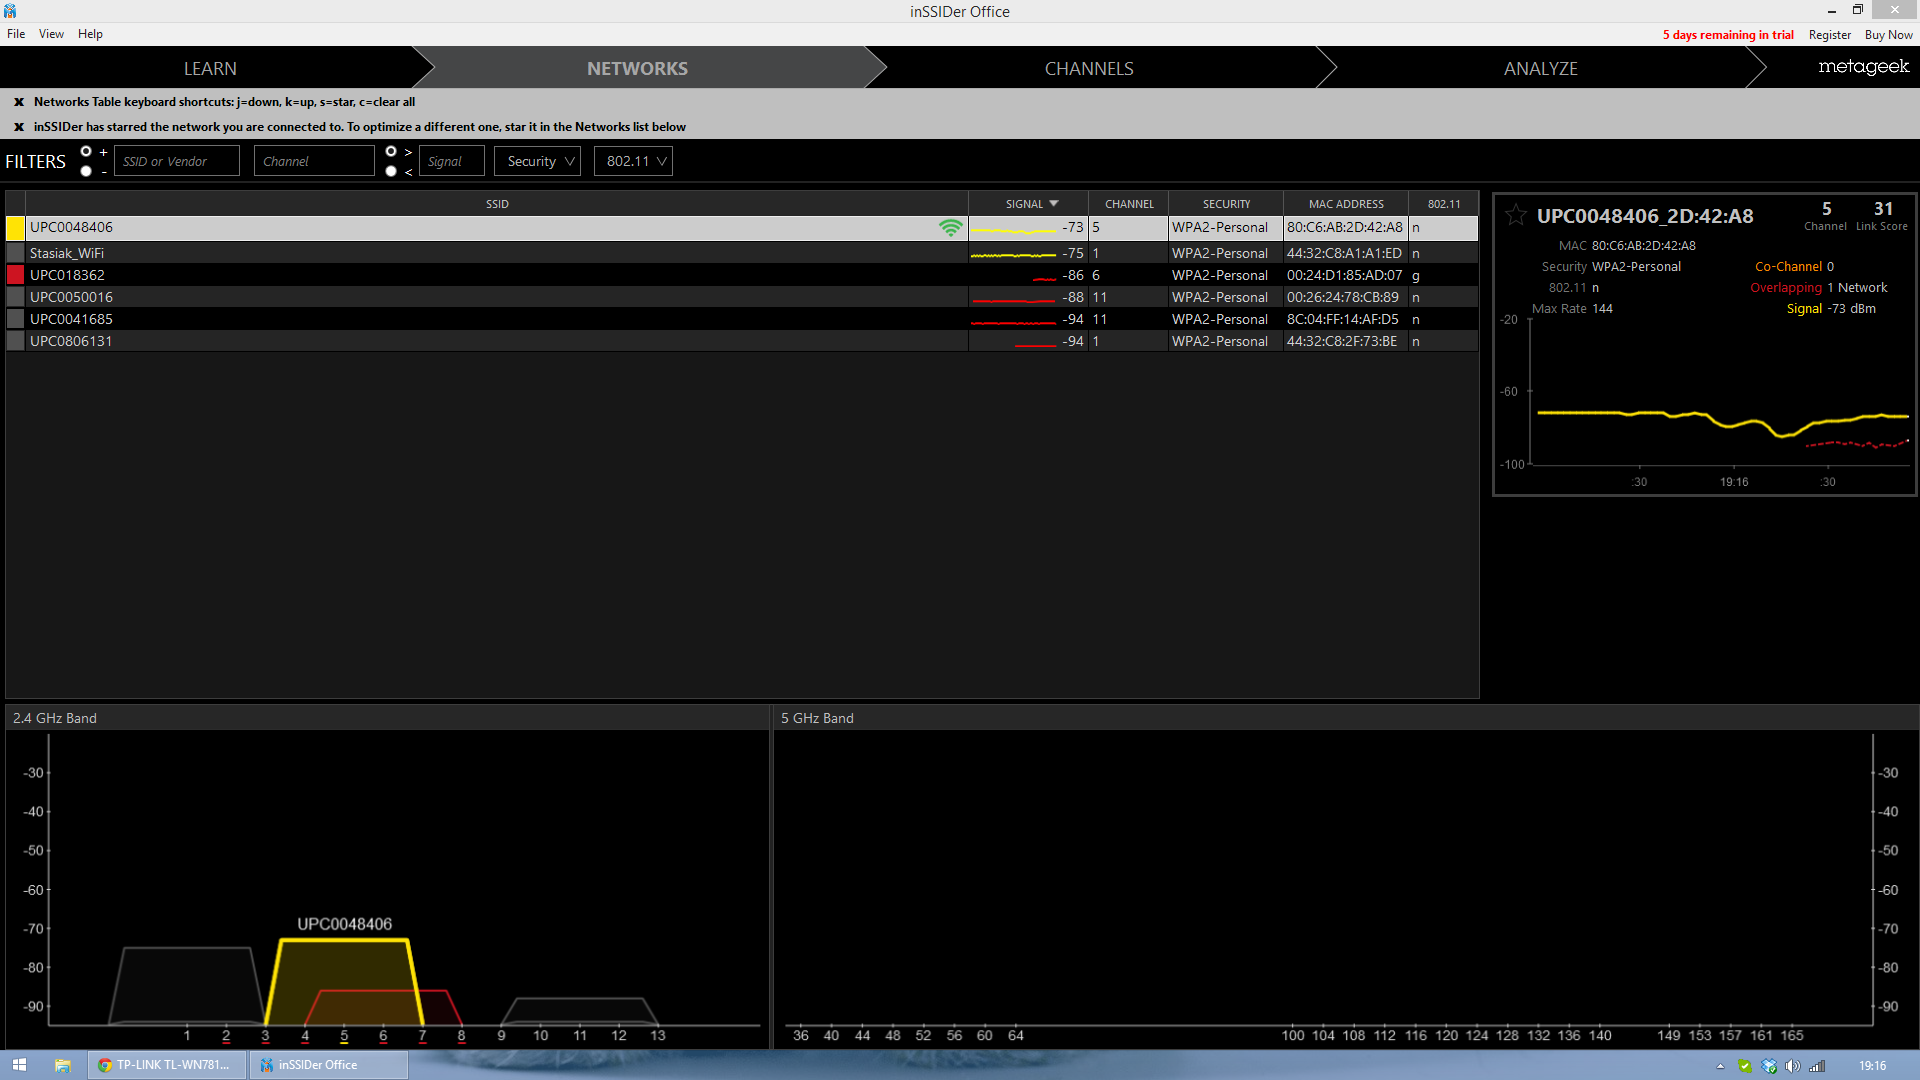
Task: Click the gray color swatch for Stasiak_WiFi
Action: pyautogui.click(x=16, y=253)
